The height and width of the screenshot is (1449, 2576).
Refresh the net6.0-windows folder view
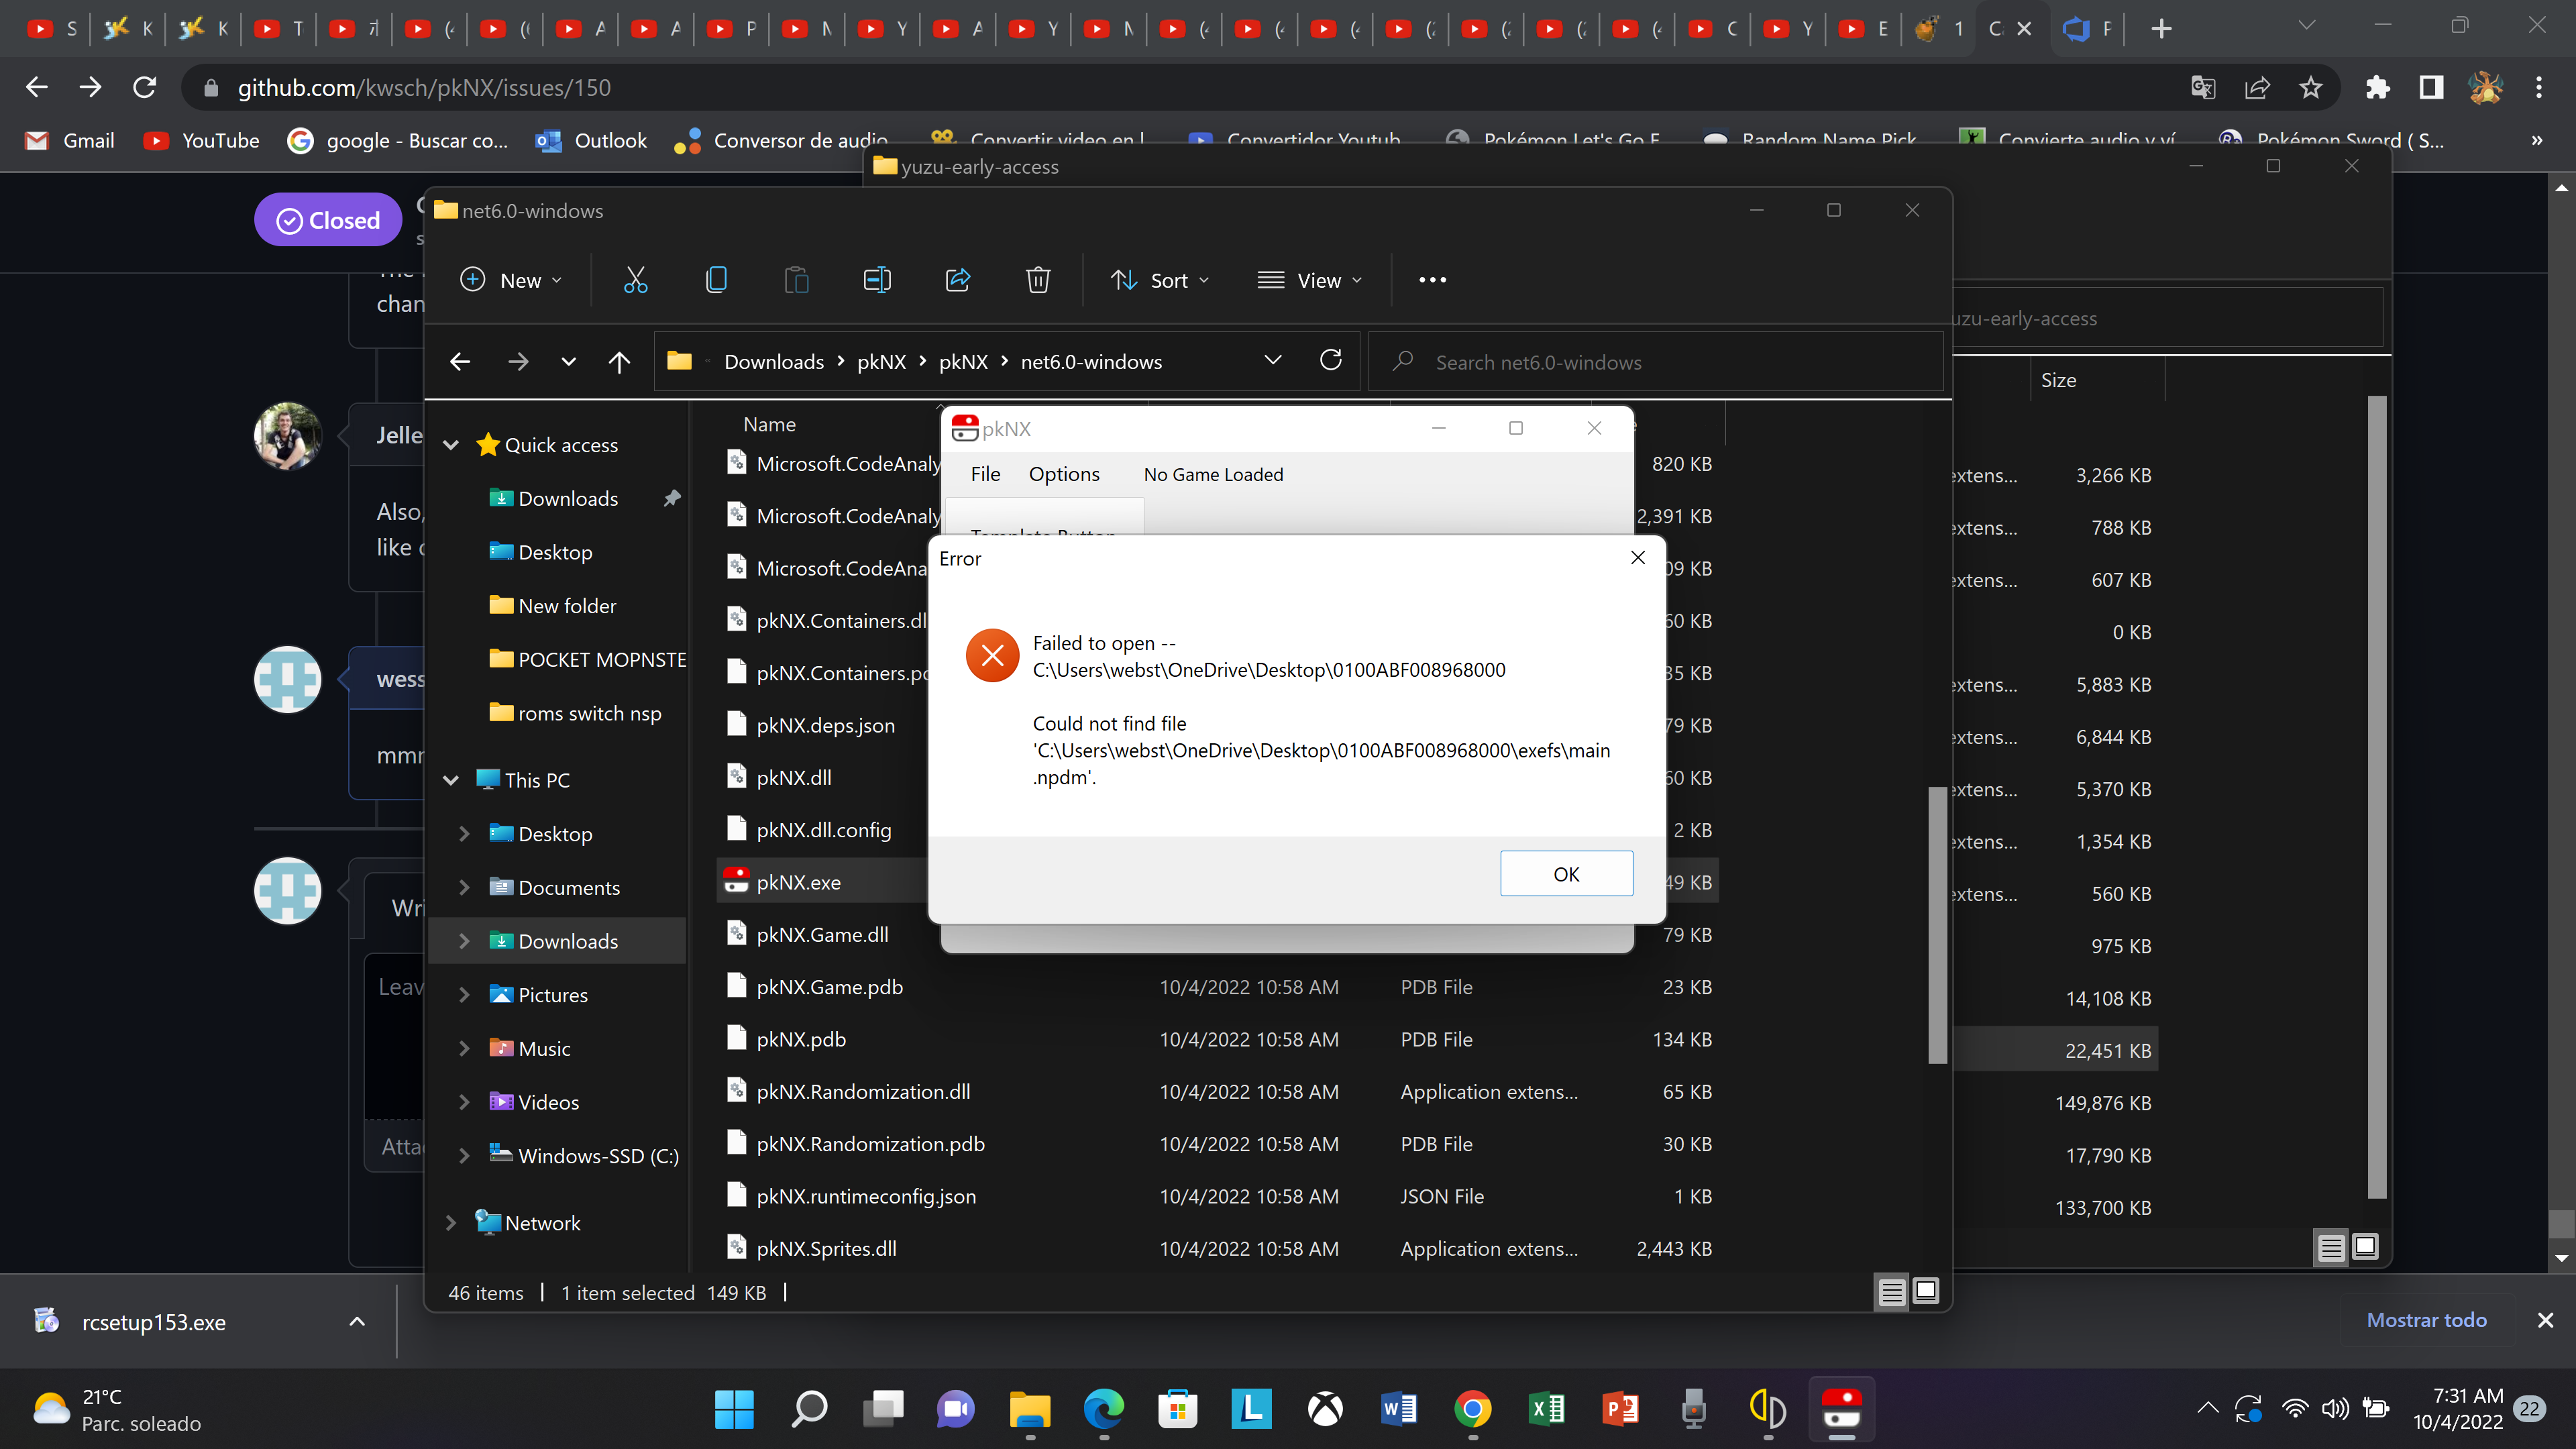click(1331, 360)
